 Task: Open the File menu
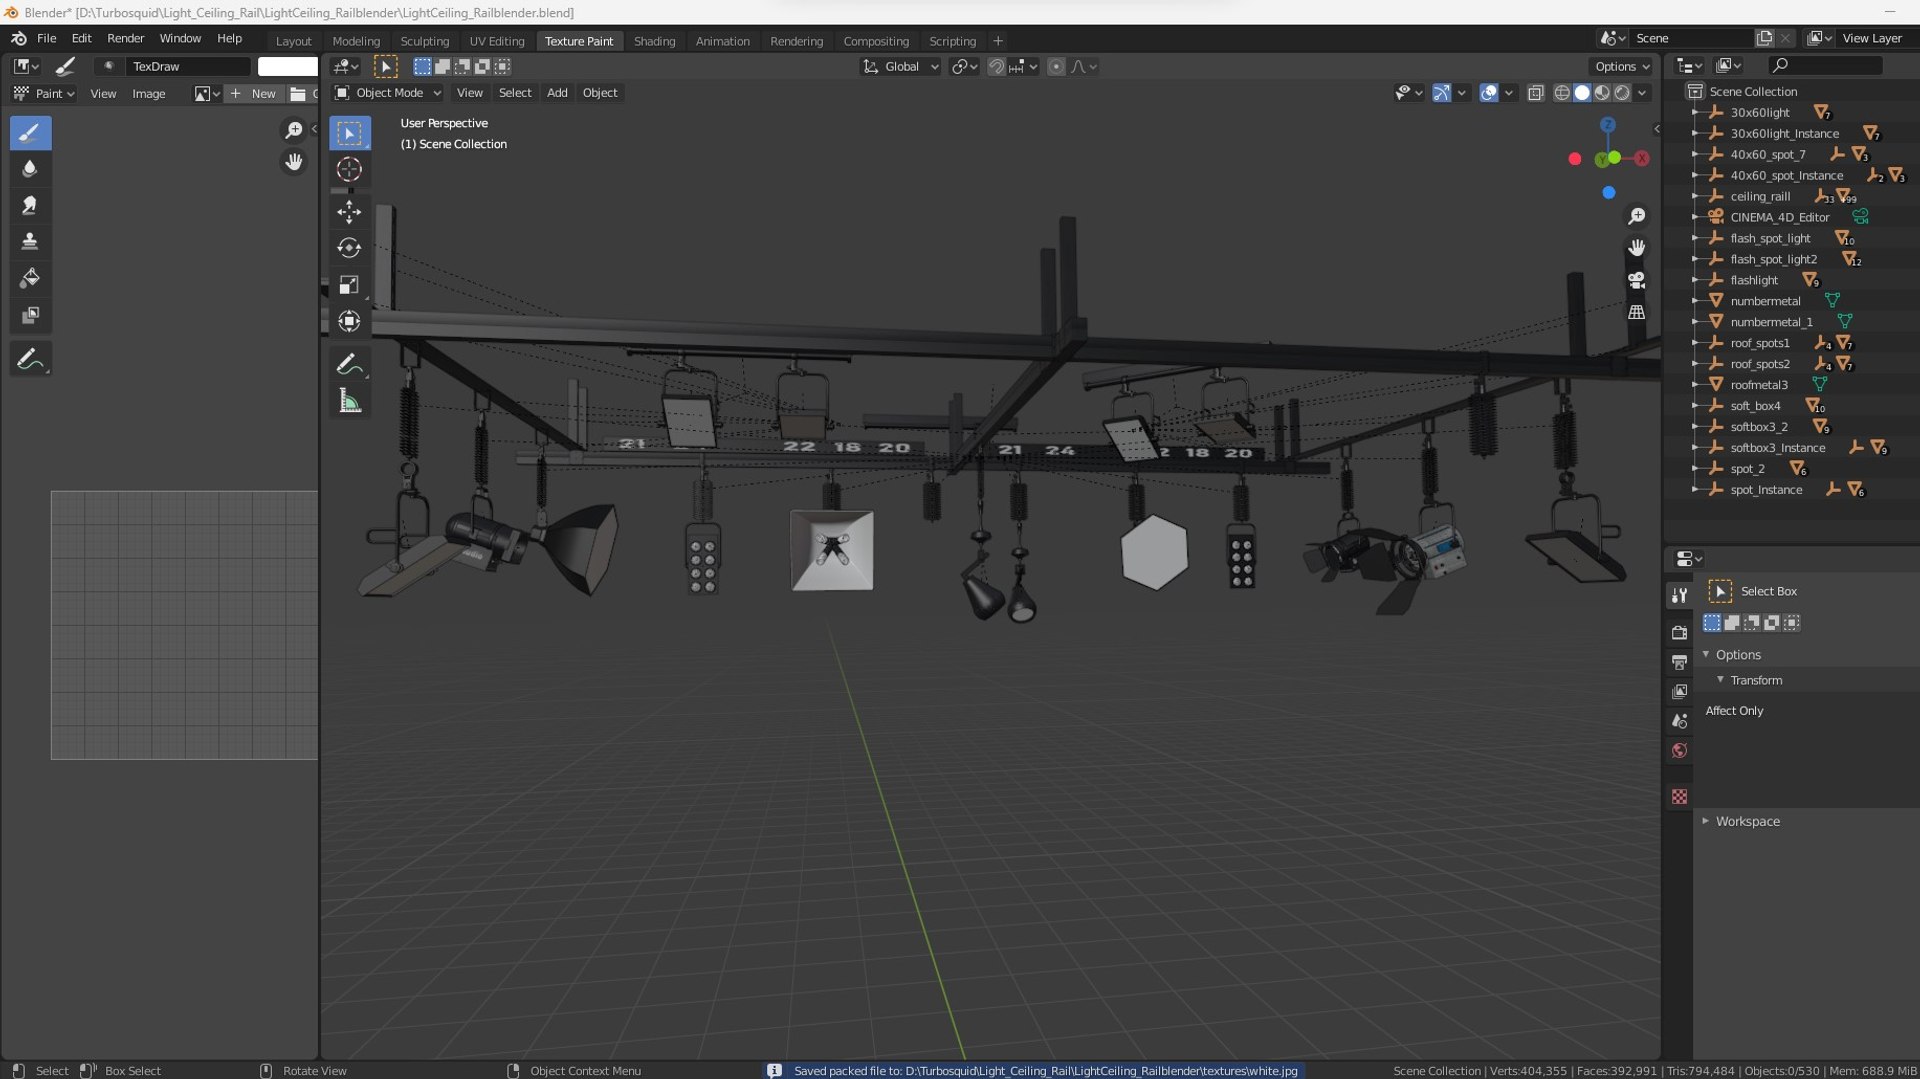(46, 38)
